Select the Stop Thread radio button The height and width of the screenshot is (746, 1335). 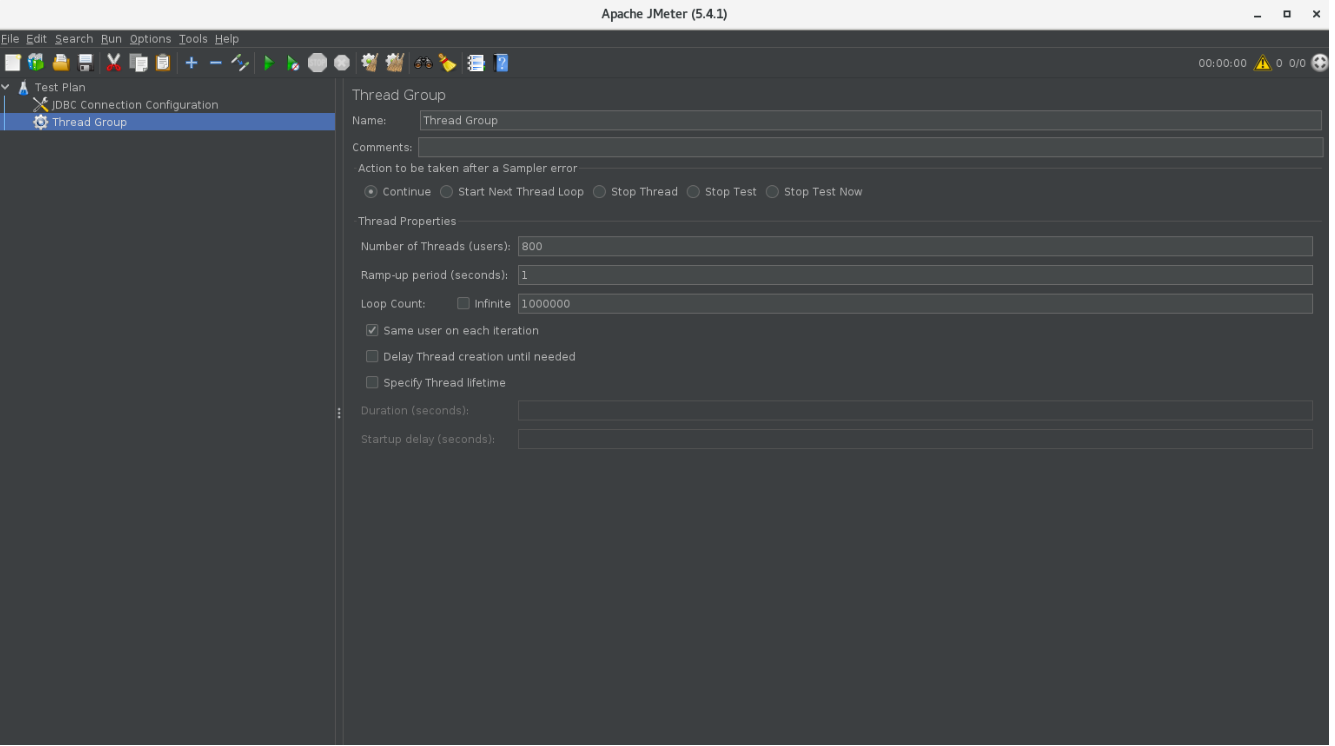click(600, 192)
